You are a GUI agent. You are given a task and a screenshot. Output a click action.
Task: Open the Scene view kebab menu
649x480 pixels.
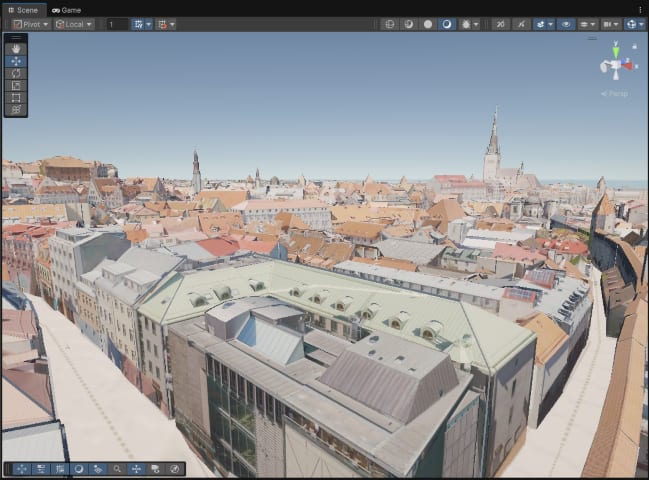[x=641, y=10]
